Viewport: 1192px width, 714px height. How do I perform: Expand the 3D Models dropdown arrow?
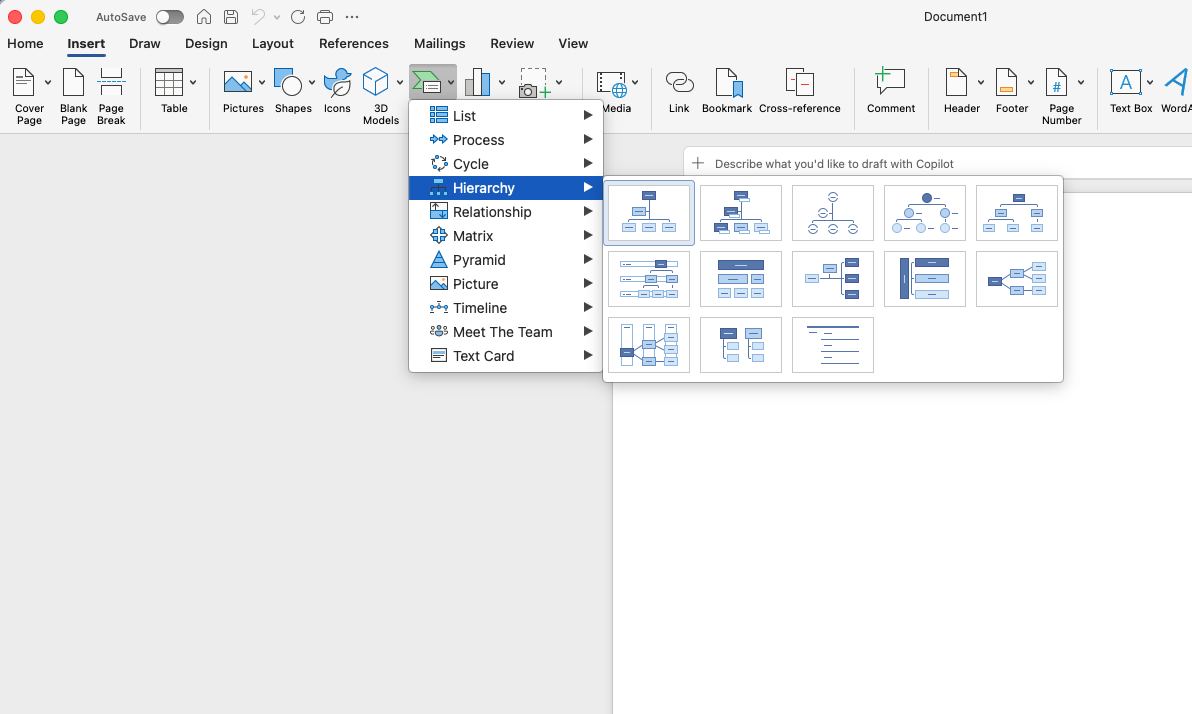(x=400, y=82)
